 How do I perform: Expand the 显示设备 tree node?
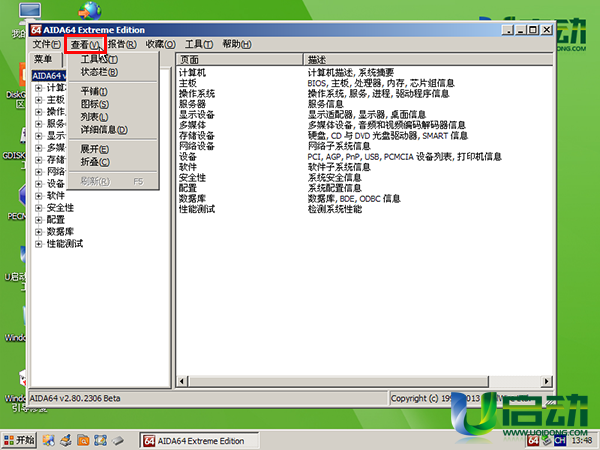pos(38,136)
